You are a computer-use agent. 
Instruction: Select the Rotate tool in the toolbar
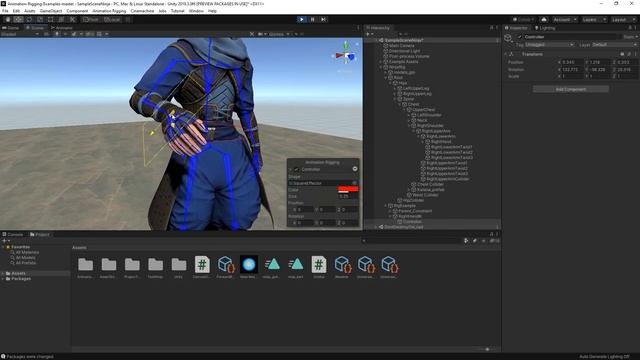29,19
